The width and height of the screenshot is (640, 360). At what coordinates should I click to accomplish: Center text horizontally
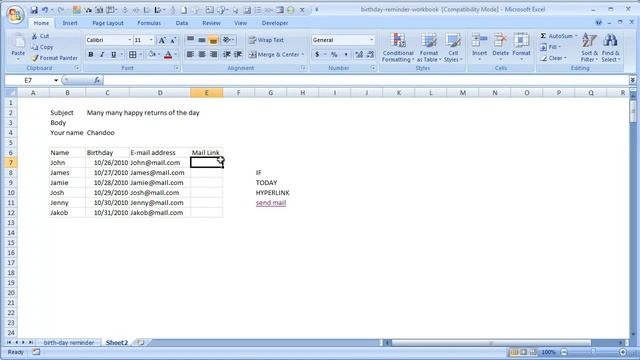tap(202, 54)
